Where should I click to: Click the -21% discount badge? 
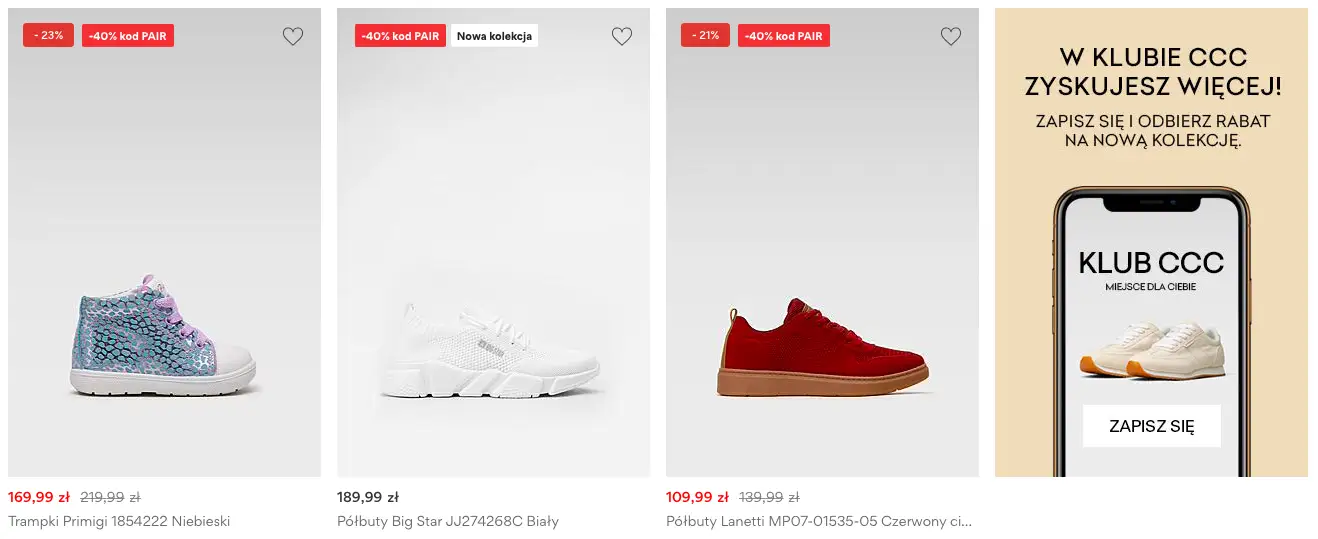pyautogui.click(x=706, y=35)
